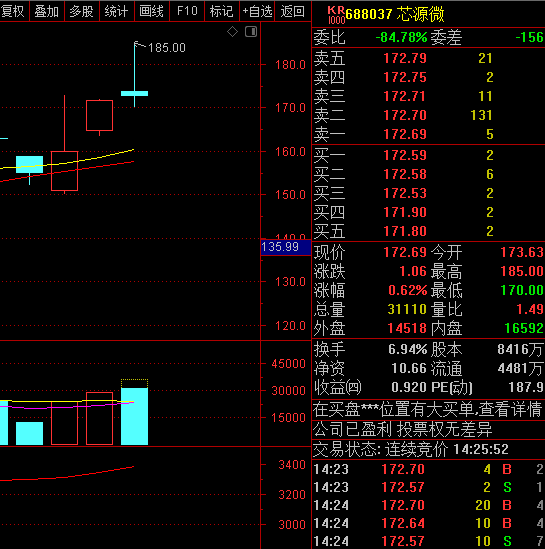
Task: Click the 交易状态 连续竞价 status line
Action: pyautogui.click(x=411, y=450)
